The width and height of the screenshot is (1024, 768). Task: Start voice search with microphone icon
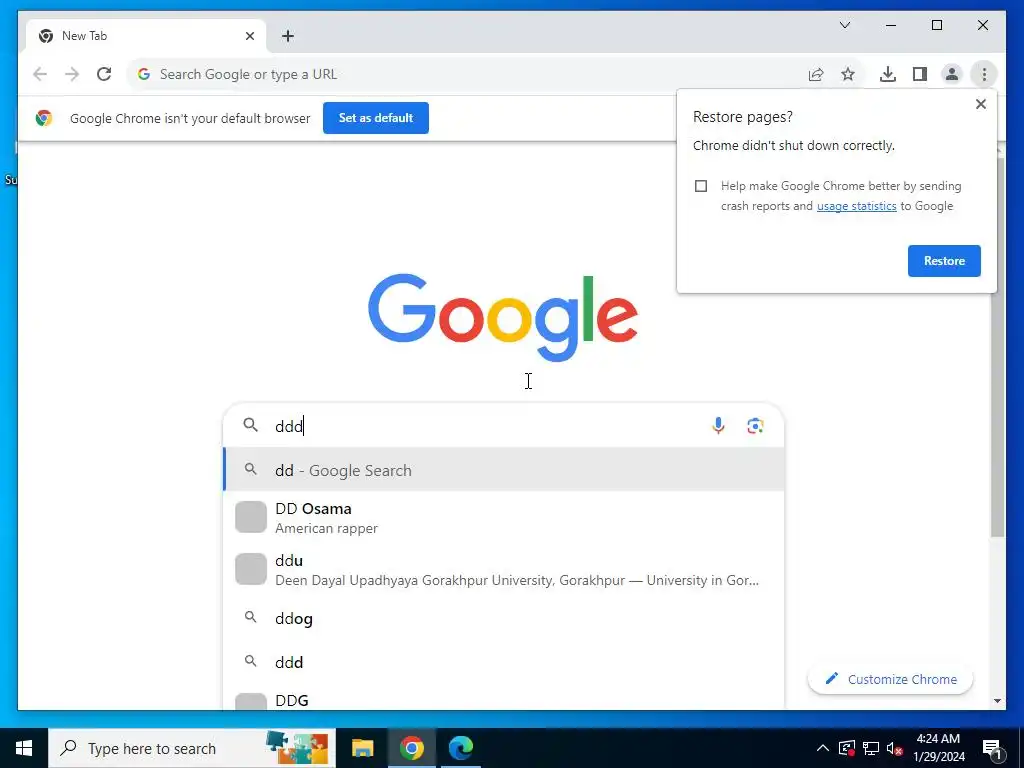pos(718,426)
